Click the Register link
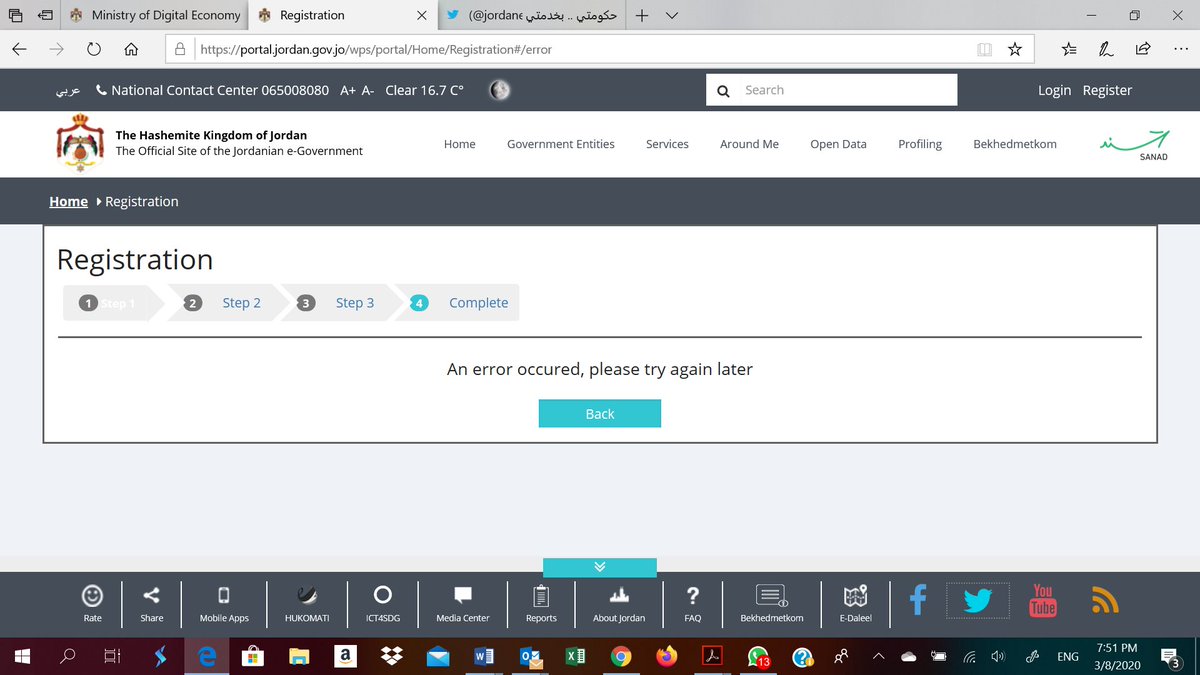This screenshot has height=675, width=1200. click(x=1107, y=90)
